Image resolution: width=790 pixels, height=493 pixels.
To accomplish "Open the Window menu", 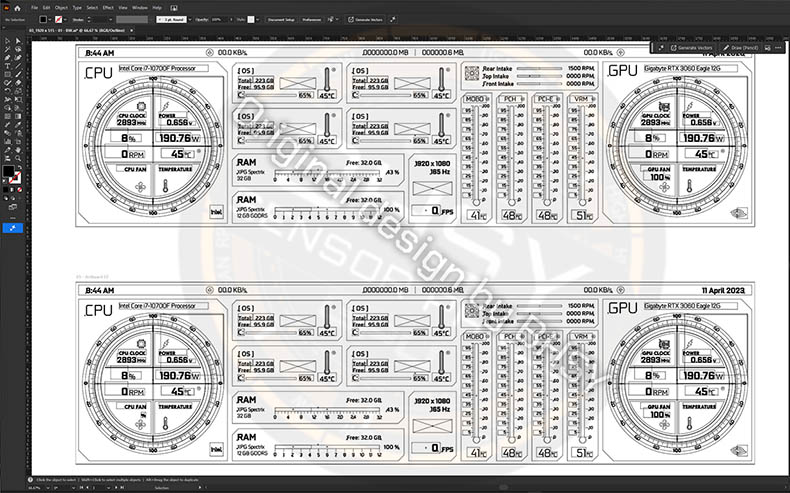I will [140, 8].
